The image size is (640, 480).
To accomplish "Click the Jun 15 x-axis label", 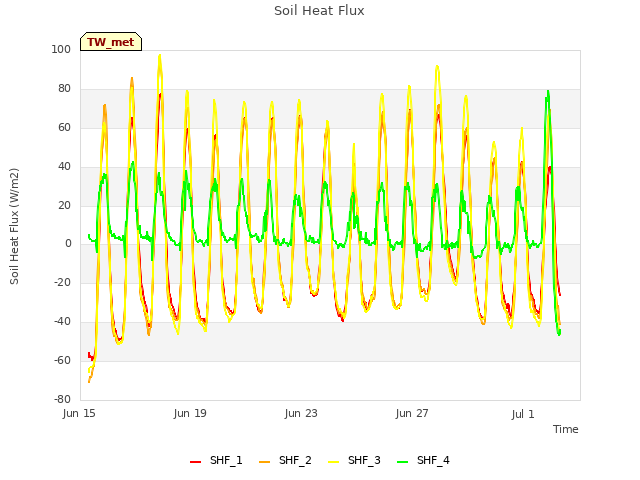I will (x=79, y=413).
